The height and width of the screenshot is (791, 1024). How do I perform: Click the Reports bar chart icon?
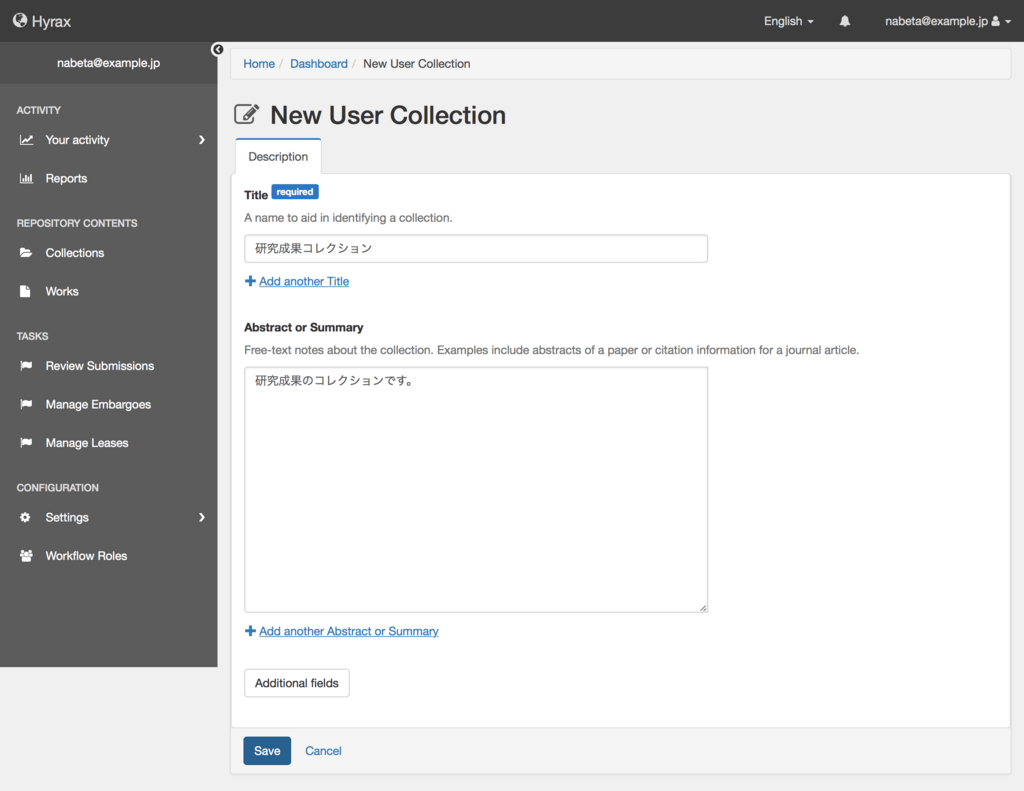(x=26, y=178)
